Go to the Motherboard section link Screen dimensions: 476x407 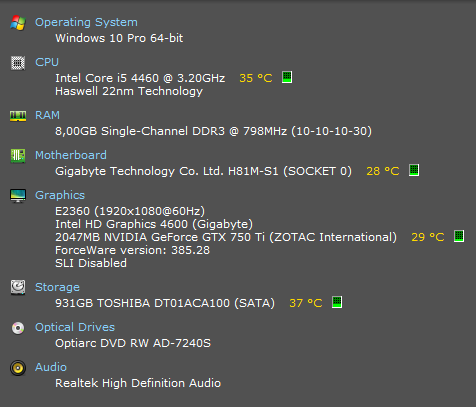point(71,155)
